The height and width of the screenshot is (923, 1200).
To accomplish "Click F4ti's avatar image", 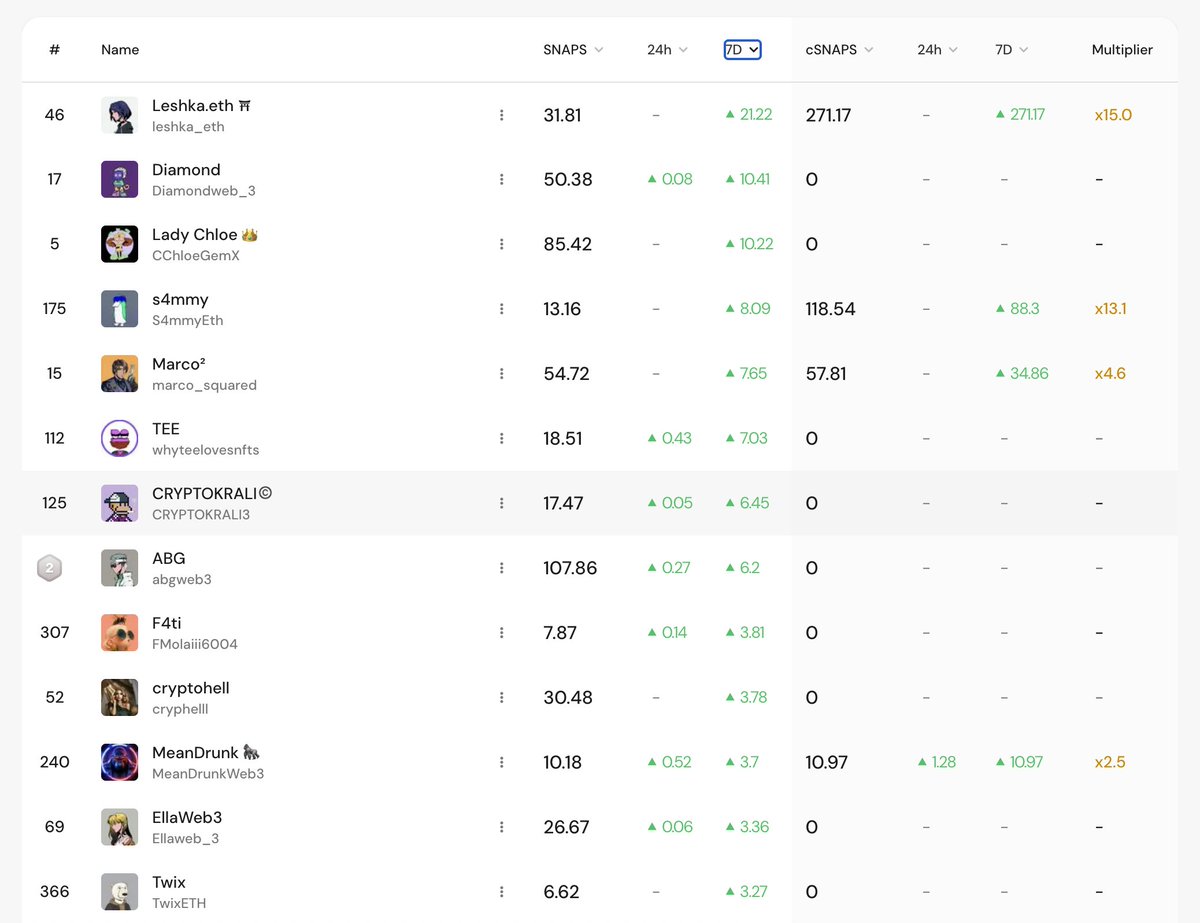I will [120, 632].
